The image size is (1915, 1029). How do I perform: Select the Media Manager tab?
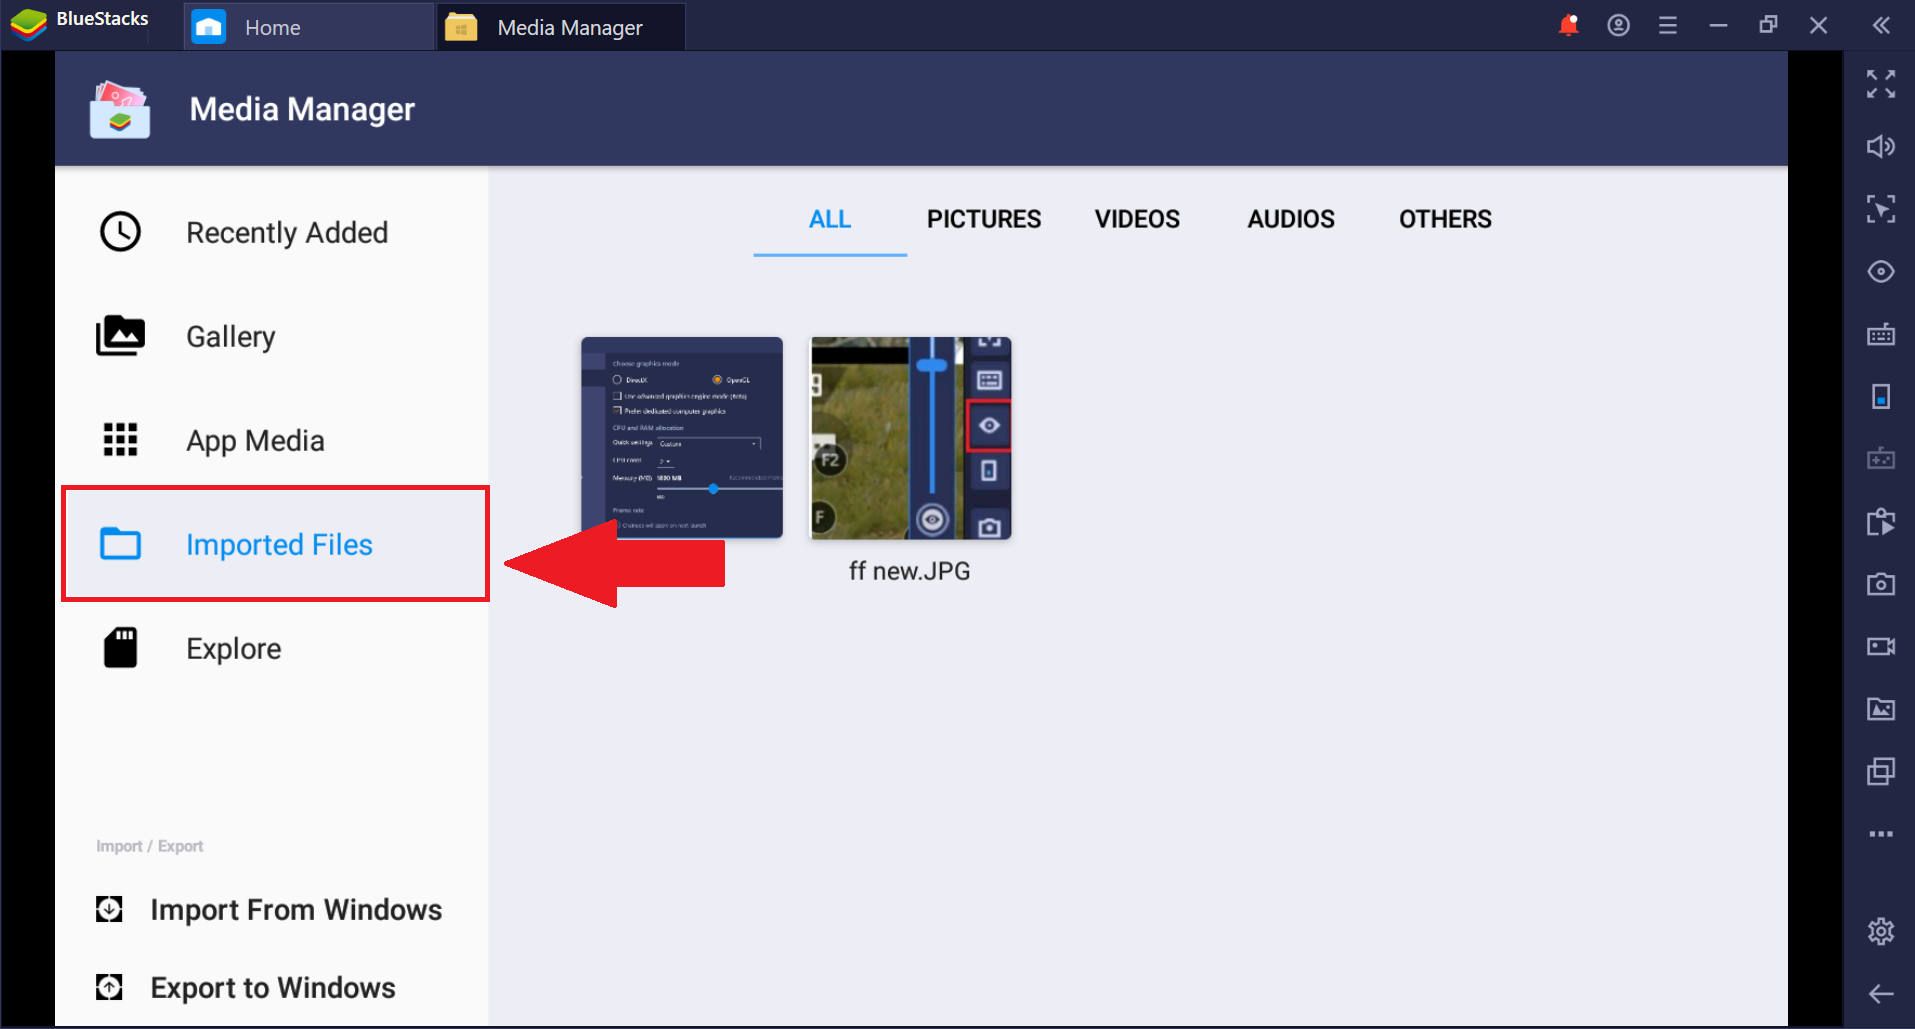pos(561,27)
